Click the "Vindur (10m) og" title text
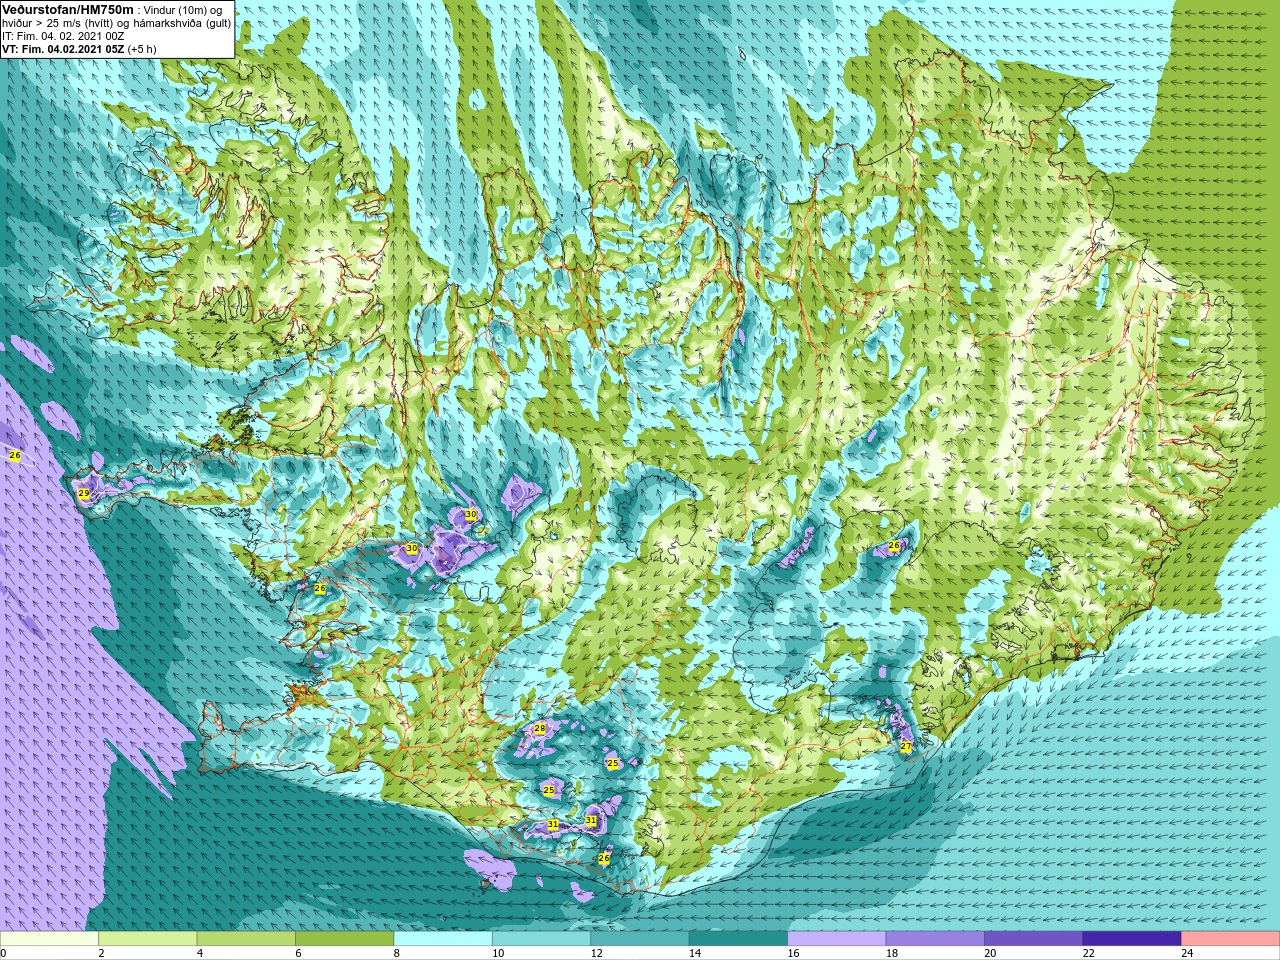The image size is (1280, 960). (x=183, y=9)
